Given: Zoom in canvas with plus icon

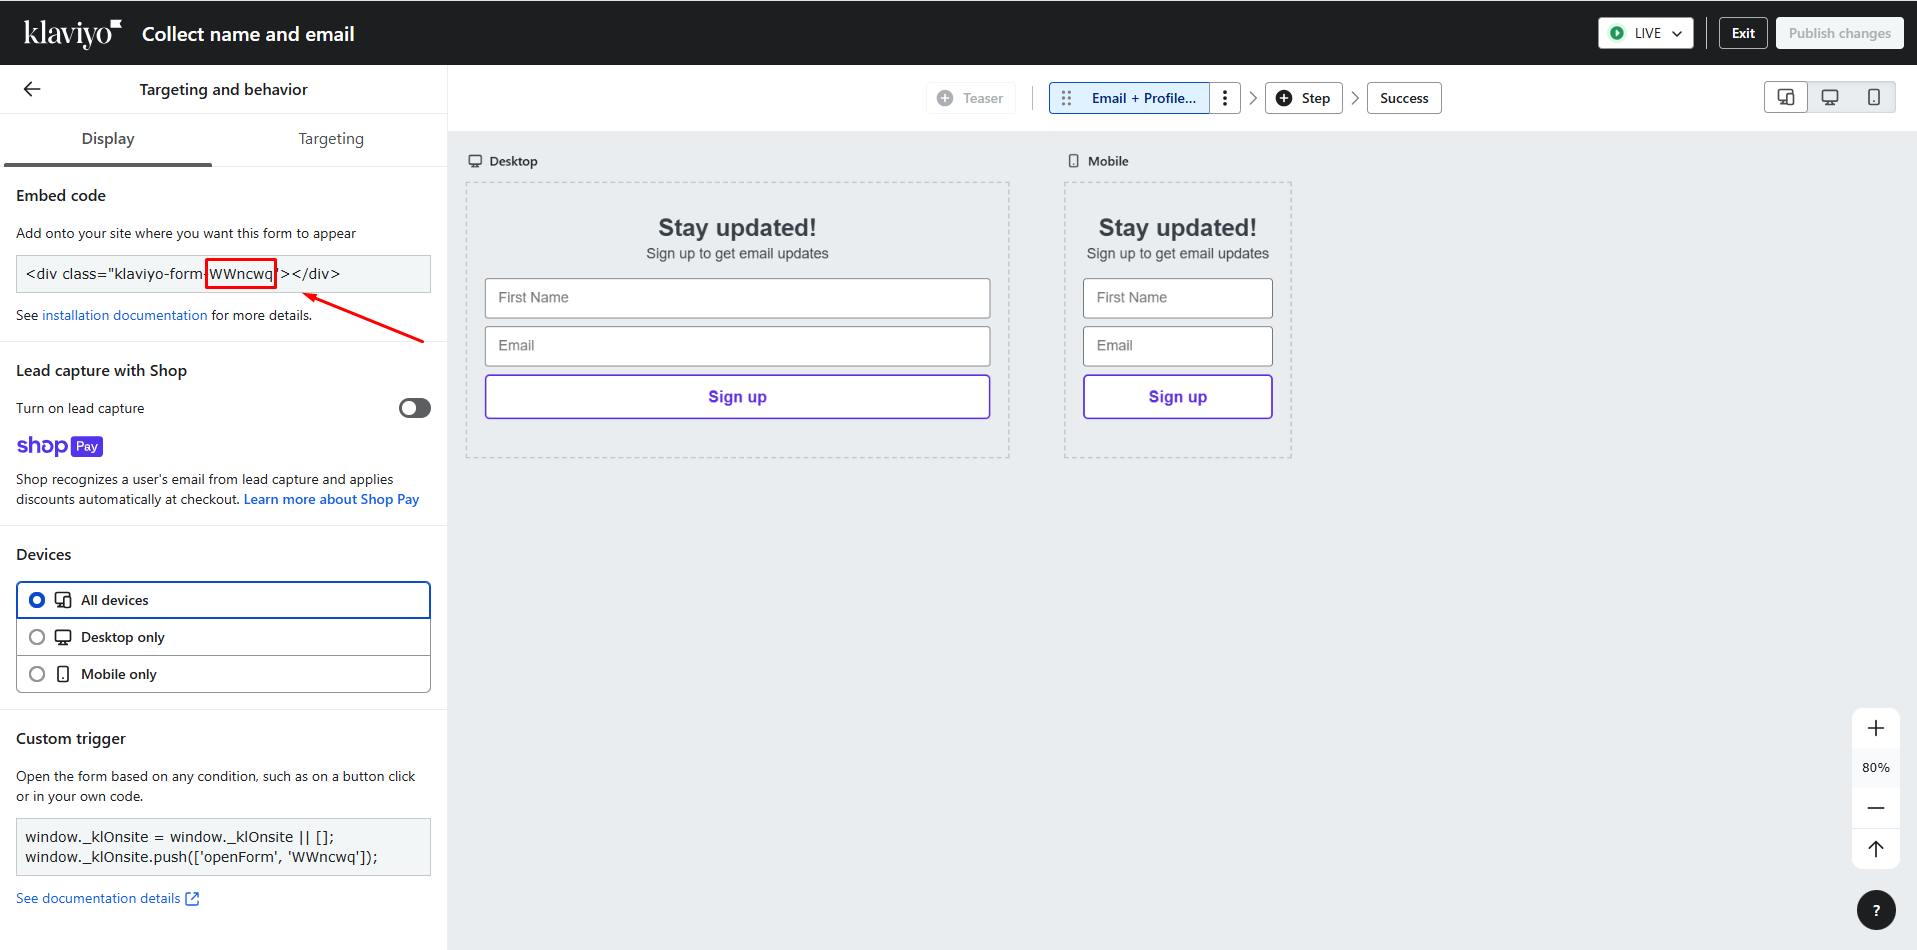Looking at the screenshot, I should pyautogui.click(x=1875, y=728).
